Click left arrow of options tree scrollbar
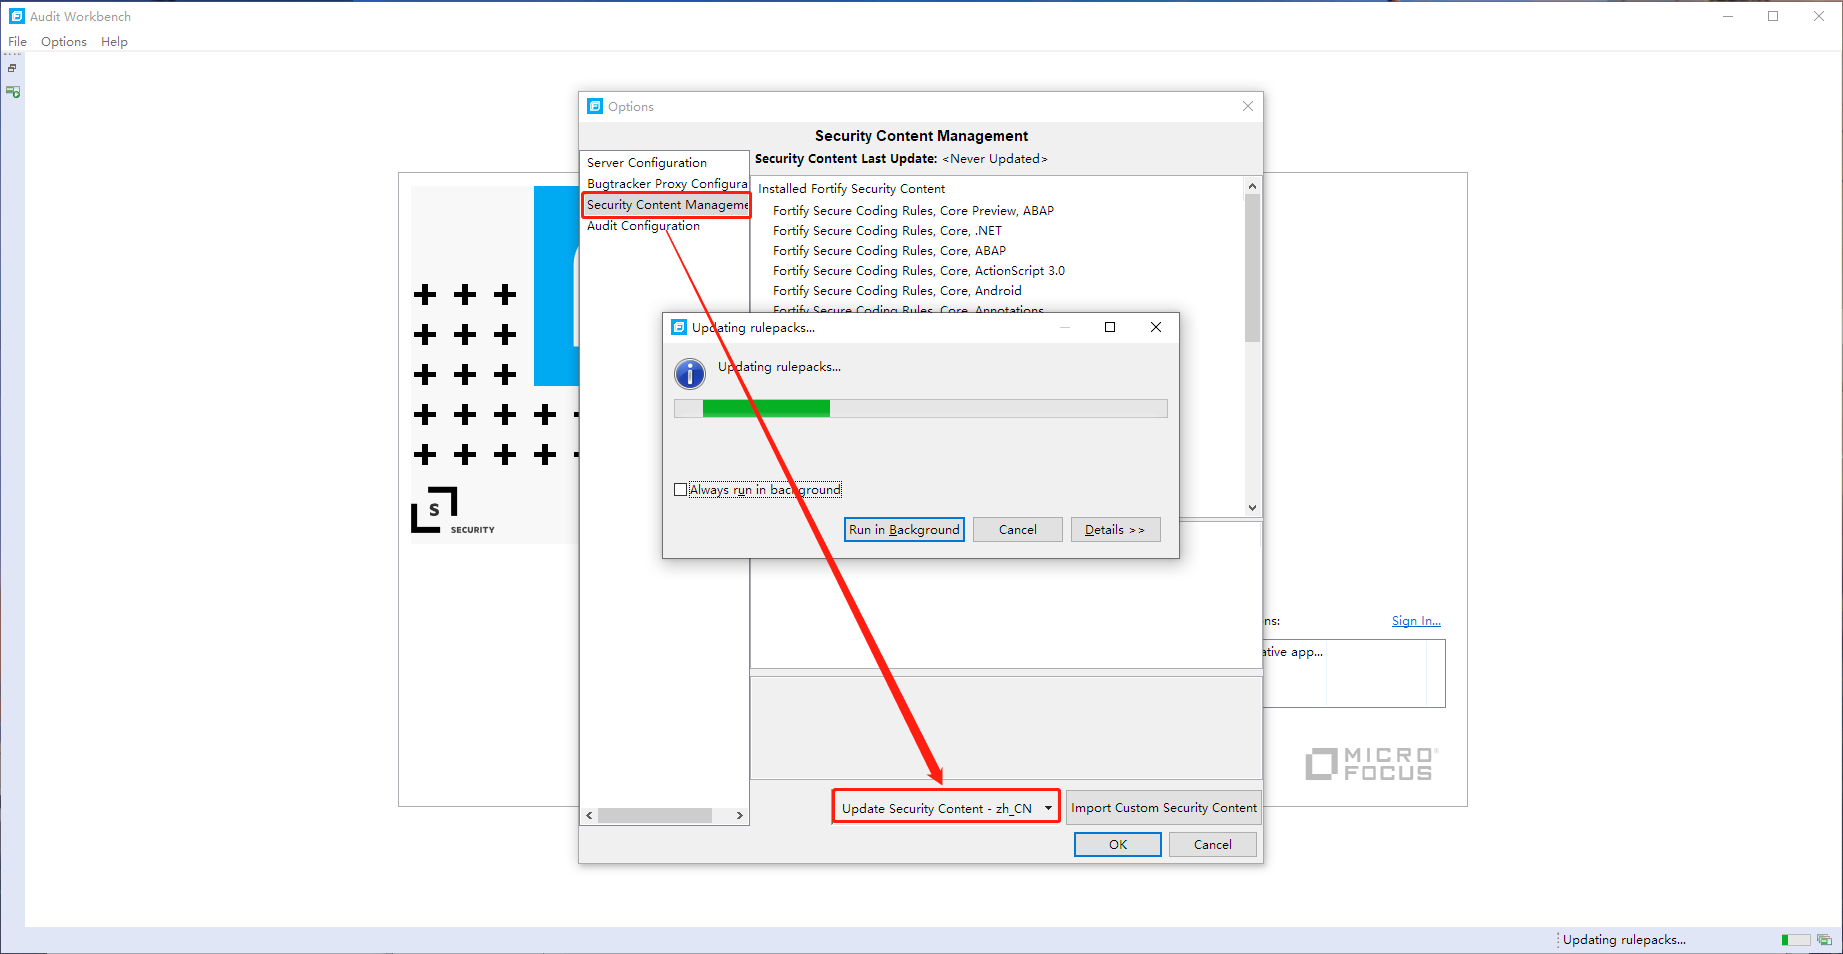 click(x=590, y=816)
